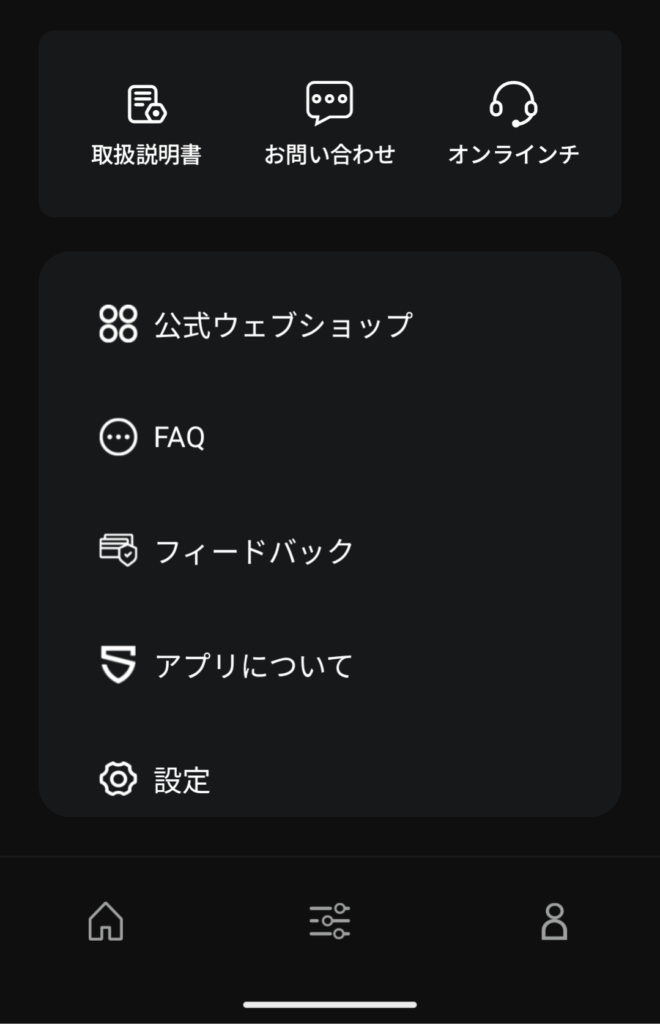Go to Home tab in bottom bar
The height and width of the screenshot is (1024, 660).
click(106, 921)
